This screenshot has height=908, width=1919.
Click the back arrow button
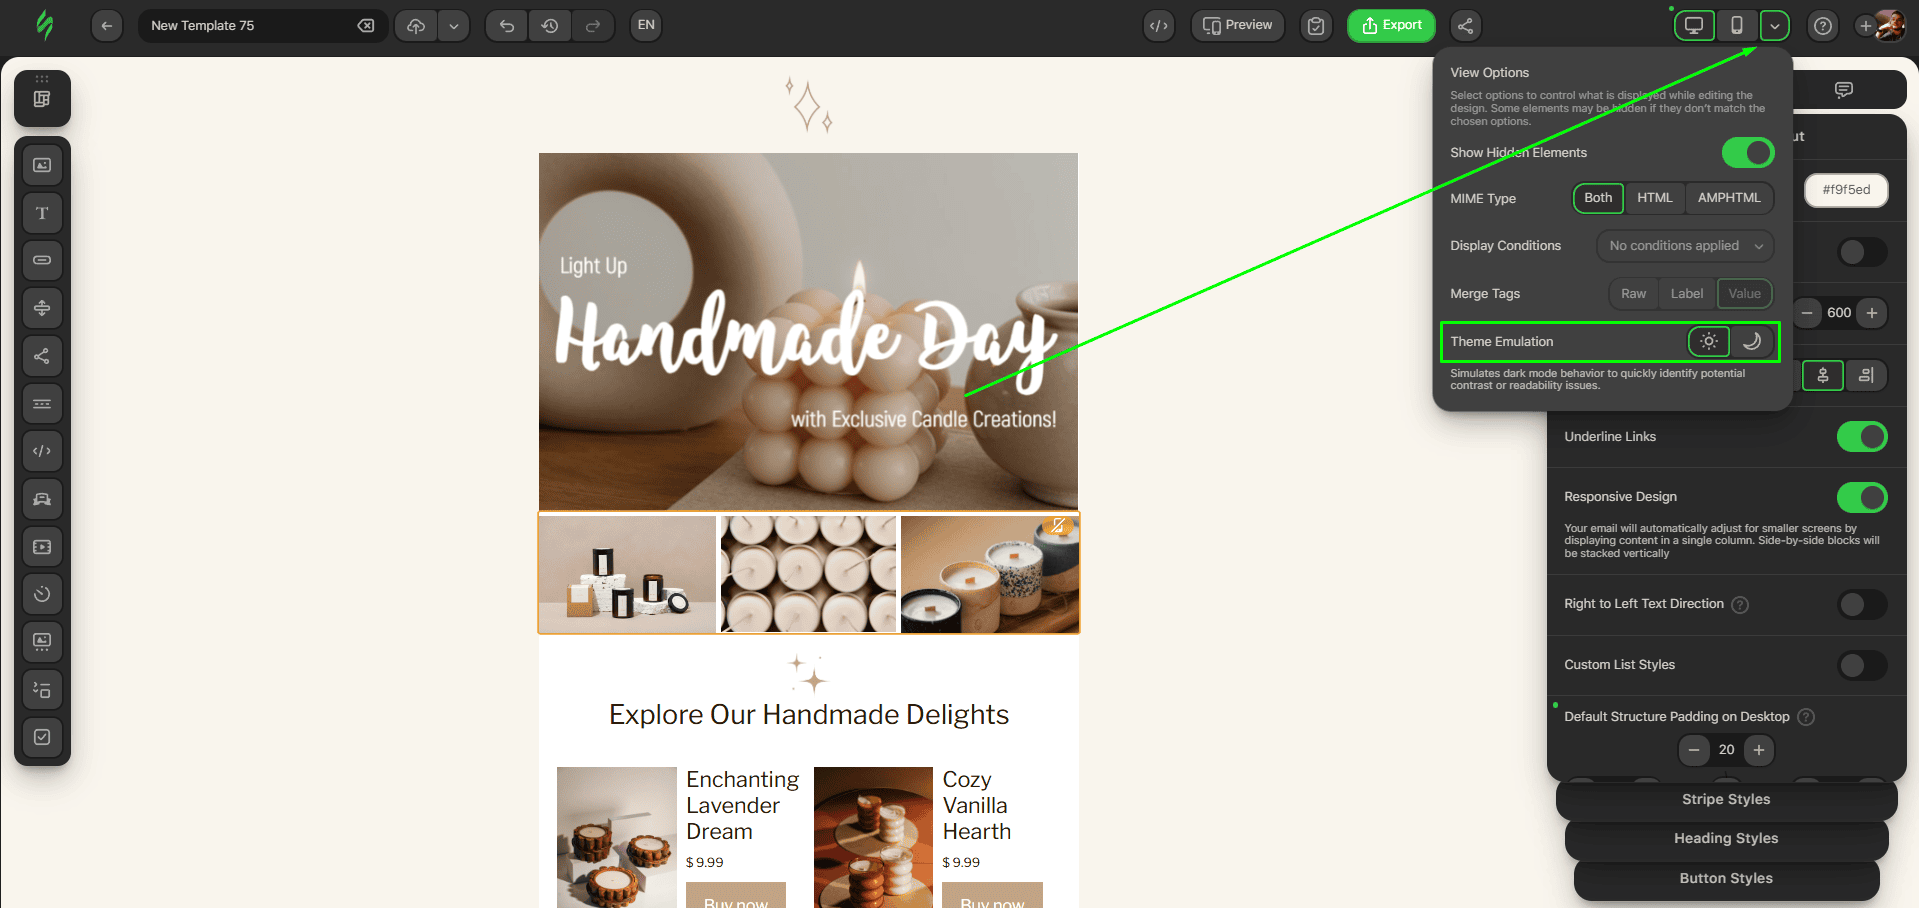(107, 26)
